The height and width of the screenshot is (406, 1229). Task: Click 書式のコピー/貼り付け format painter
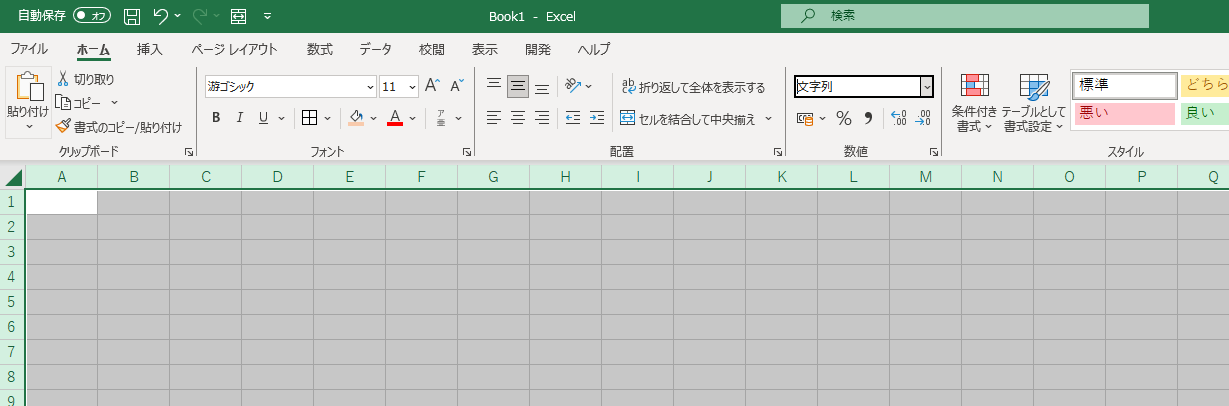119,127
